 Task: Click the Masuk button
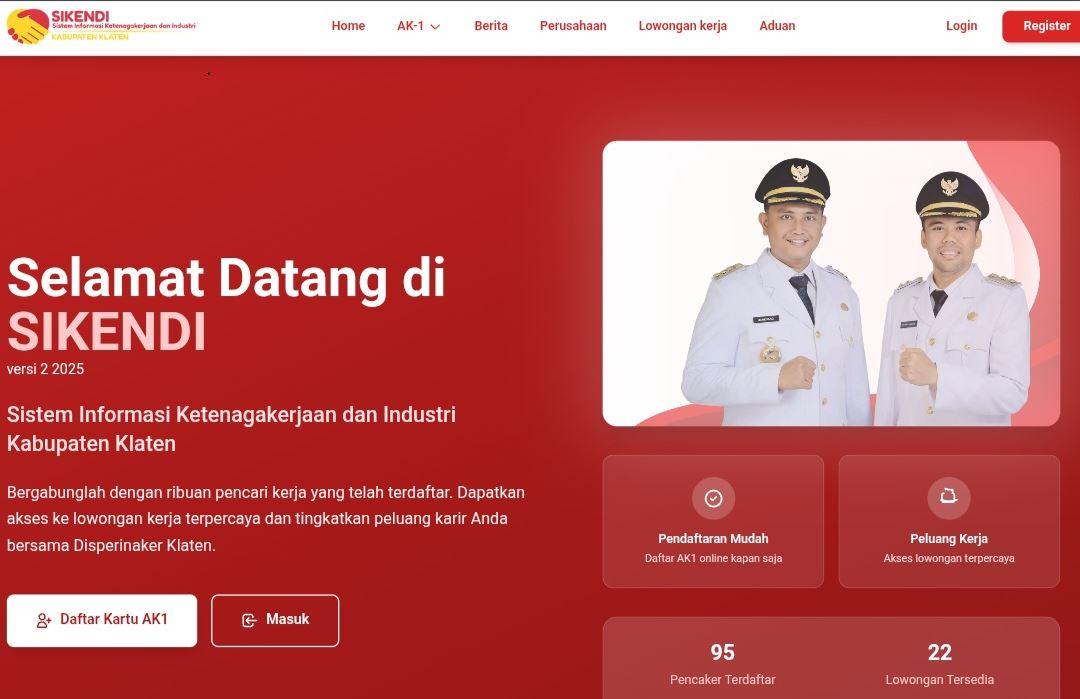pyautogui.click(x=275, y=620)
